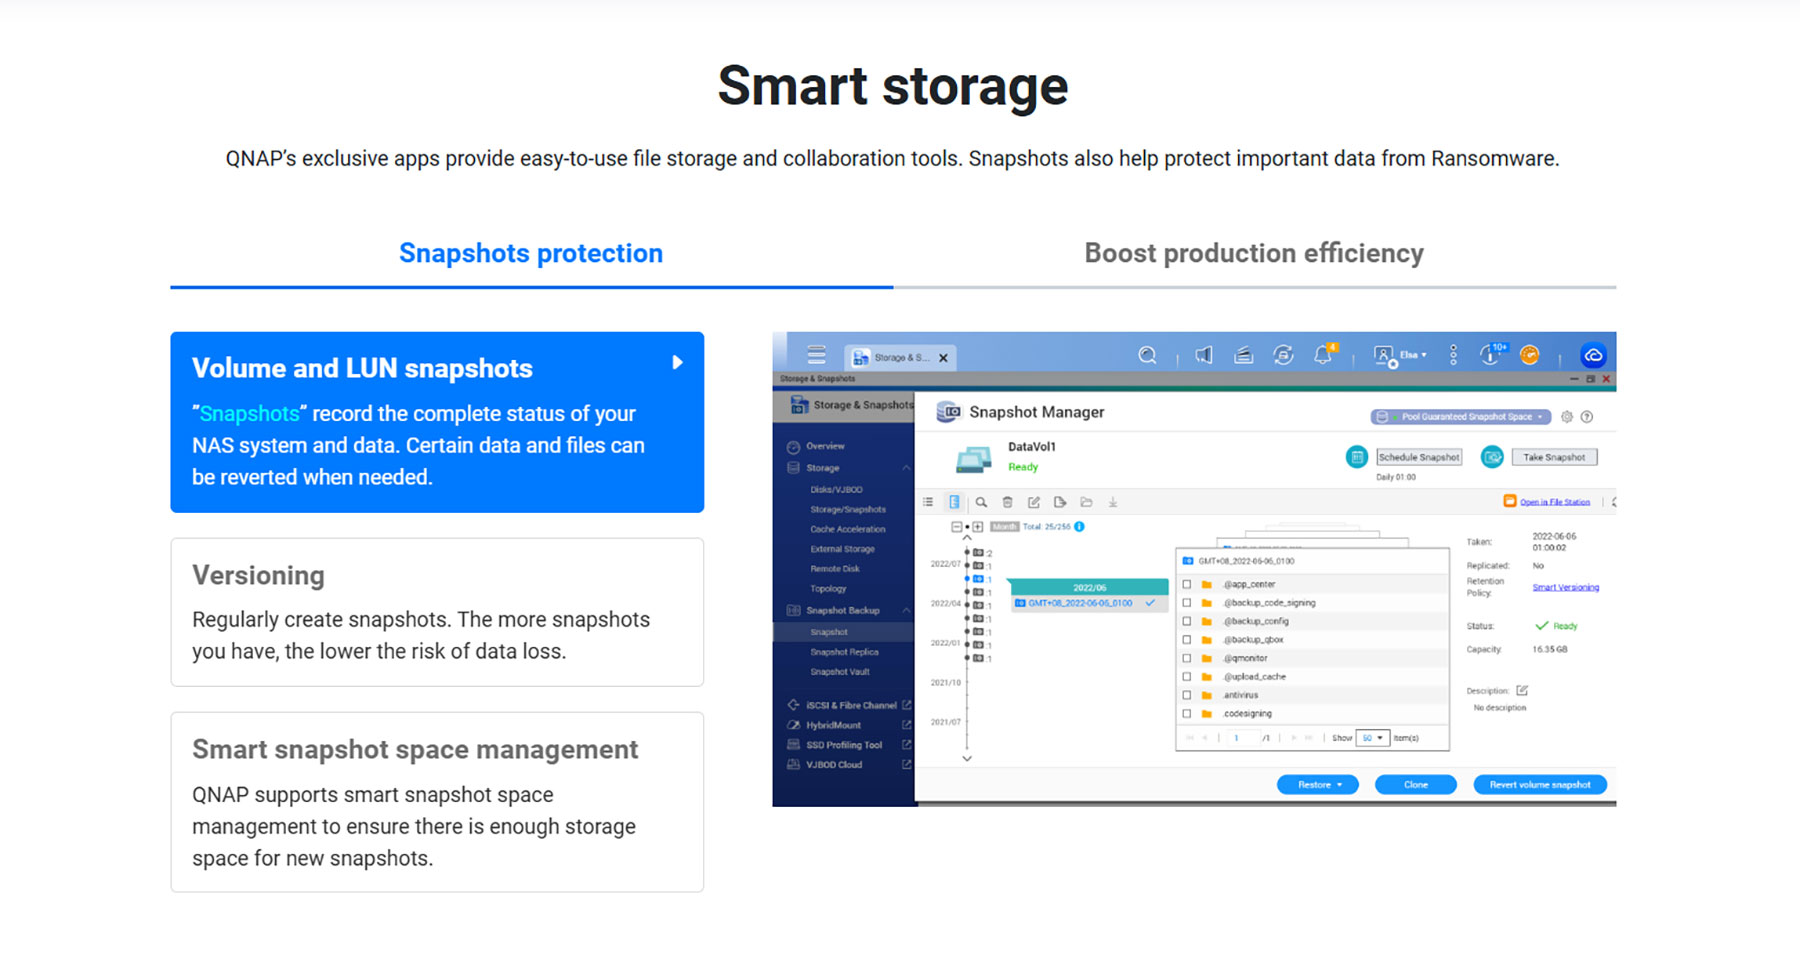This screenshot has width=1800, height=955.
Task: Open the Restore dropdown button
Action: coord(1317,785)
